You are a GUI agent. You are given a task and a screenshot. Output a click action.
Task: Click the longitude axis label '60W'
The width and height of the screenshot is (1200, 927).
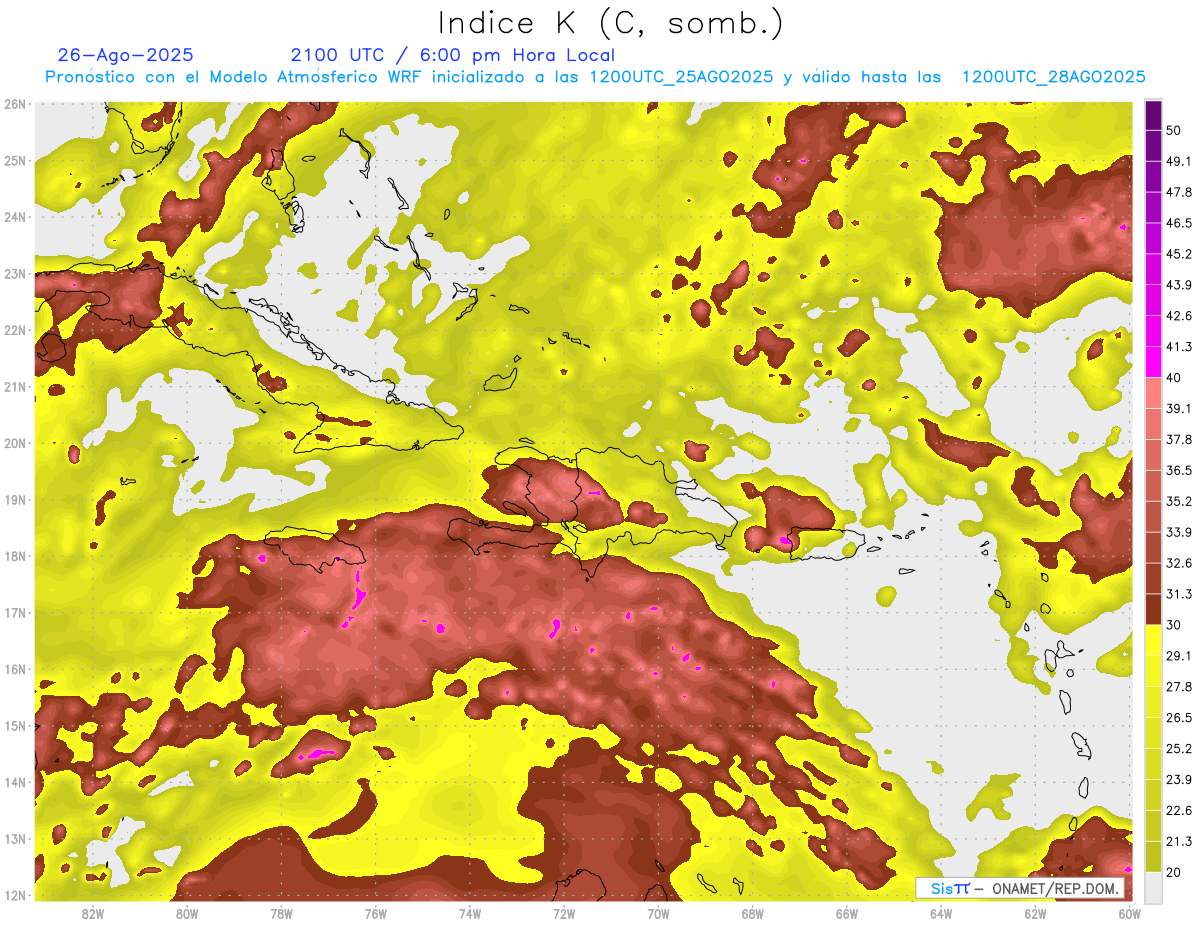coord(1130,913)
